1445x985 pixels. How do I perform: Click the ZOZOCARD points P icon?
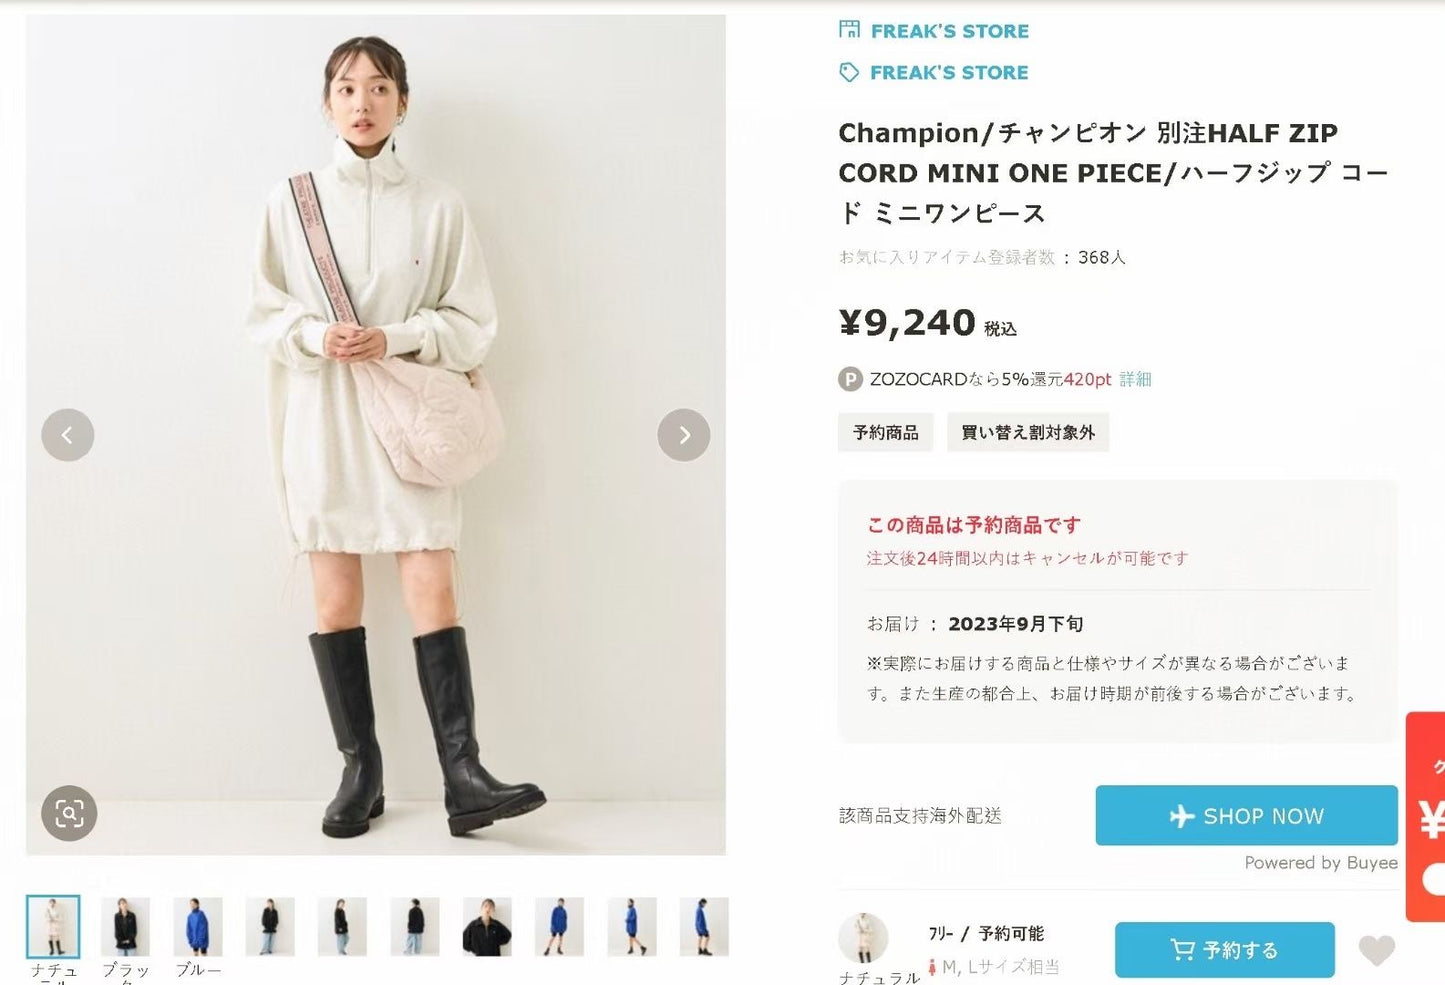850,379
